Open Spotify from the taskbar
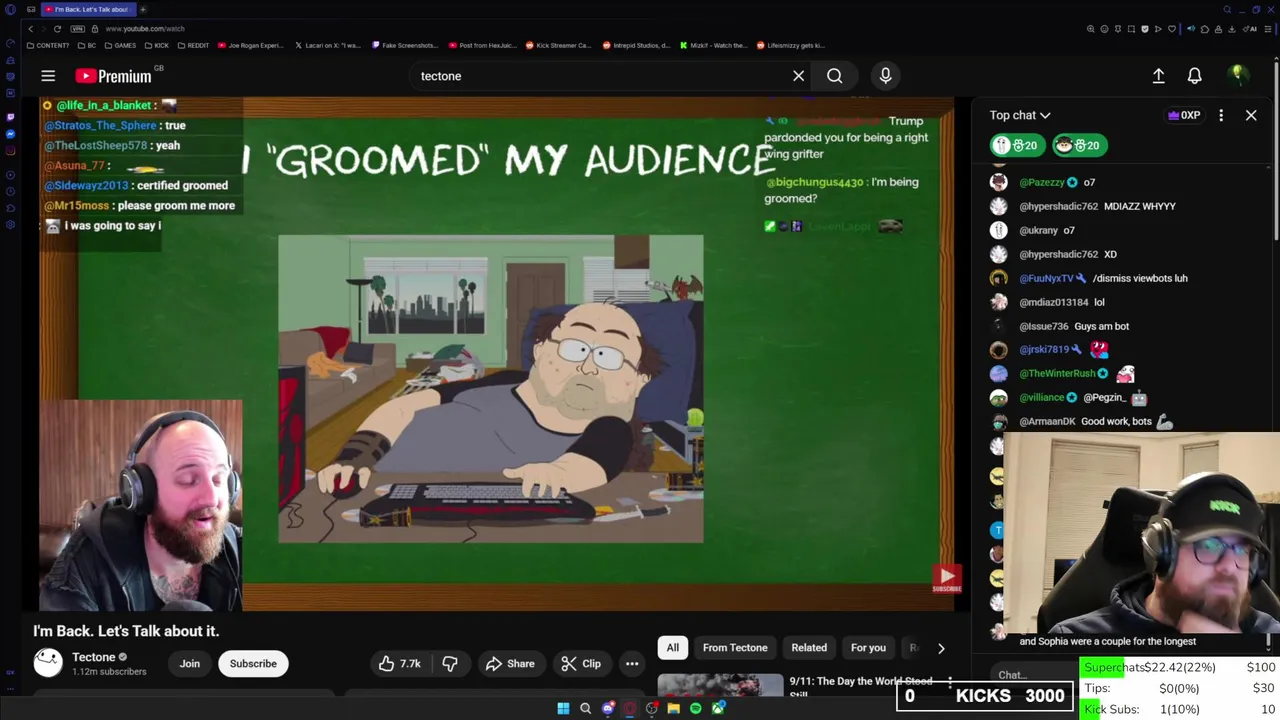This screenshot has width=1280, height=720. click(695, 709)
